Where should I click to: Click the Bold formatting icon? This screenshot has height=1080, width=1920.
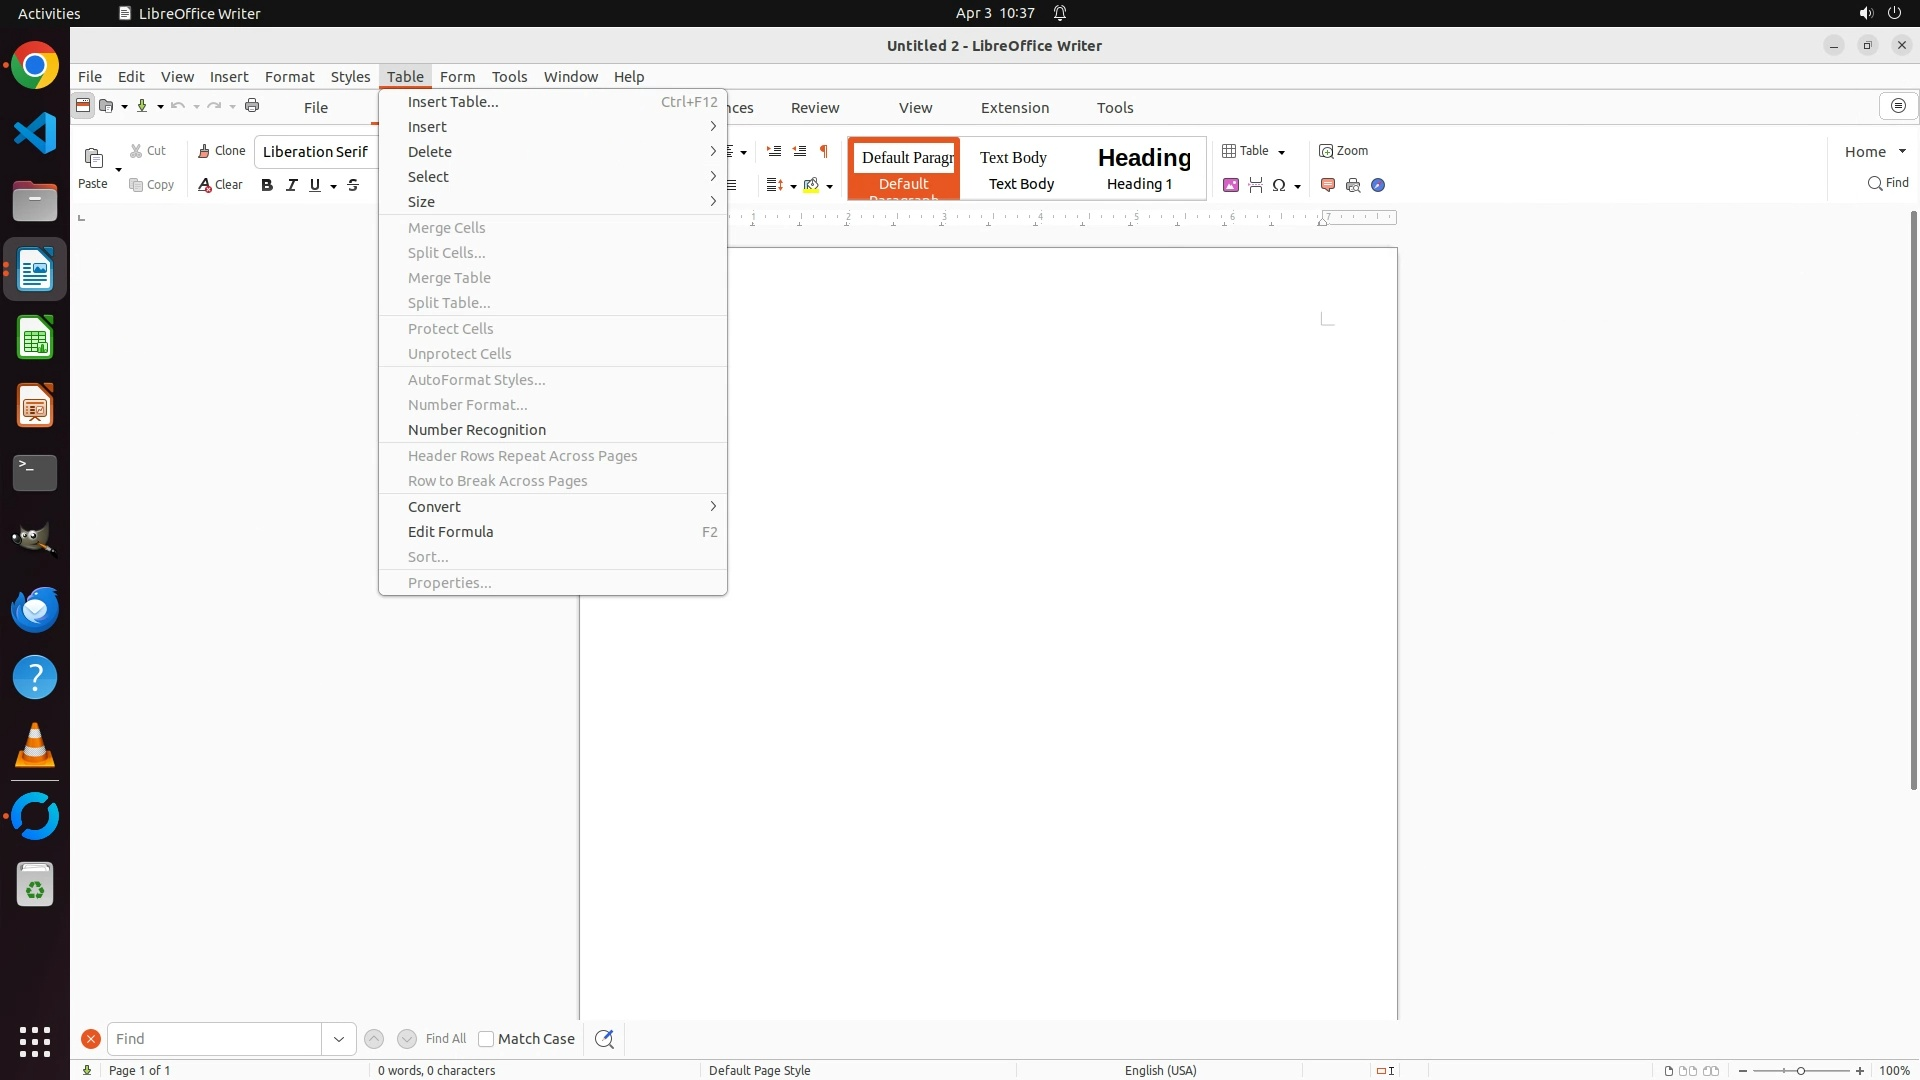[x=267, y=185]
